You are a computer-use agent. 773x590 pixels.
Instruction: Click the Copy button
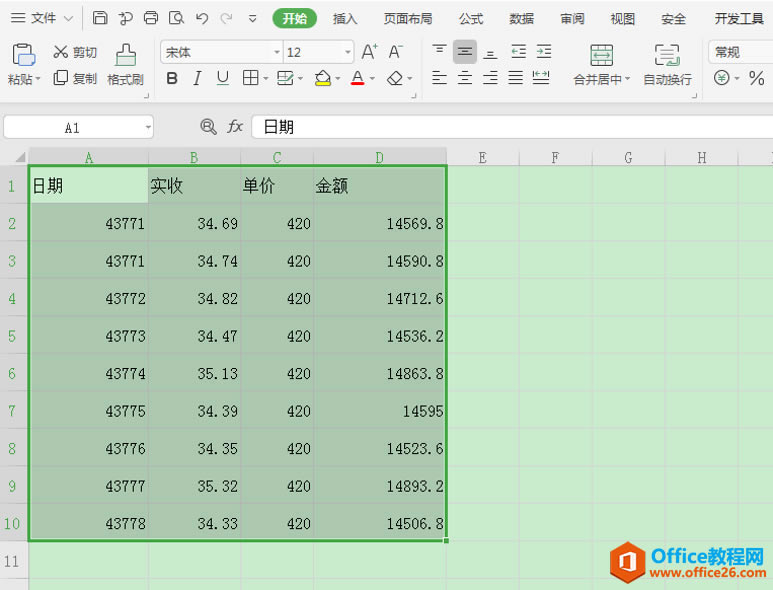click(x=74, y=78)
